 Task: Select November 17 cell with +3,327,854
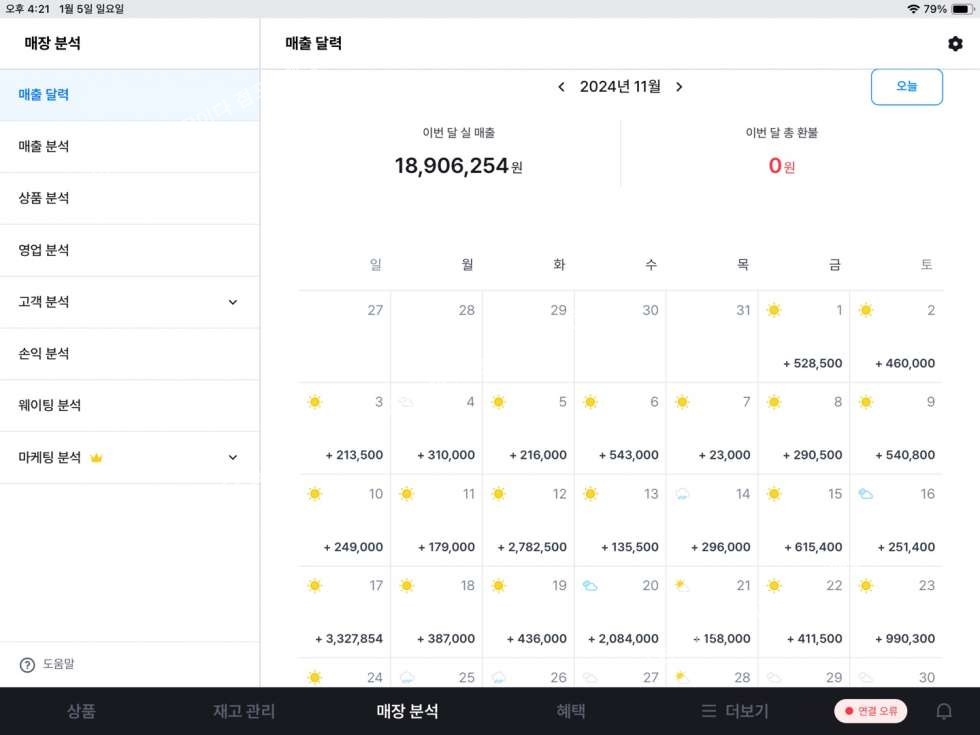click(344, 612)
